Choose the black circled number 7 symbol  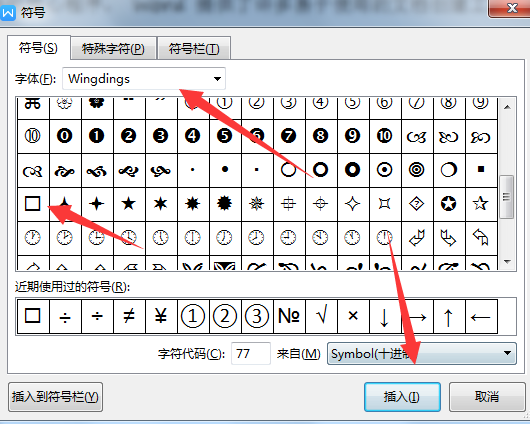(288, 136)
